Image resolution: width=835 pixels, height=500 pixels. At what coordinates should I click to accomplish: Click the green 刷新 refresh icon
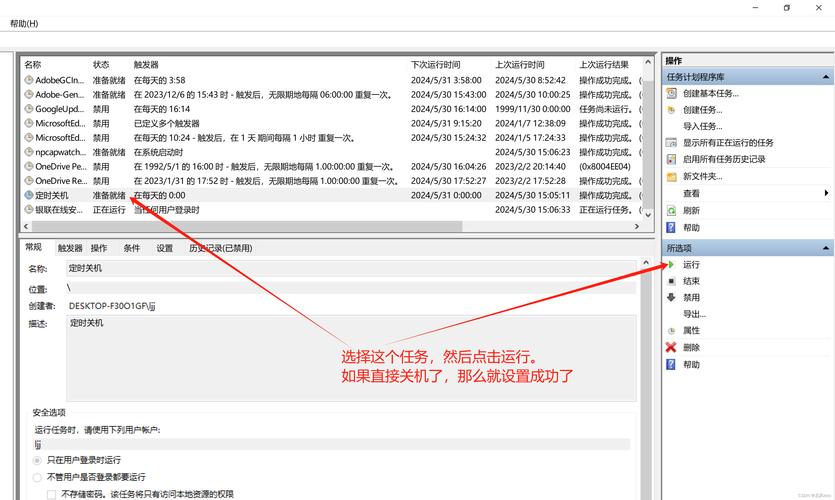[672, 210]
